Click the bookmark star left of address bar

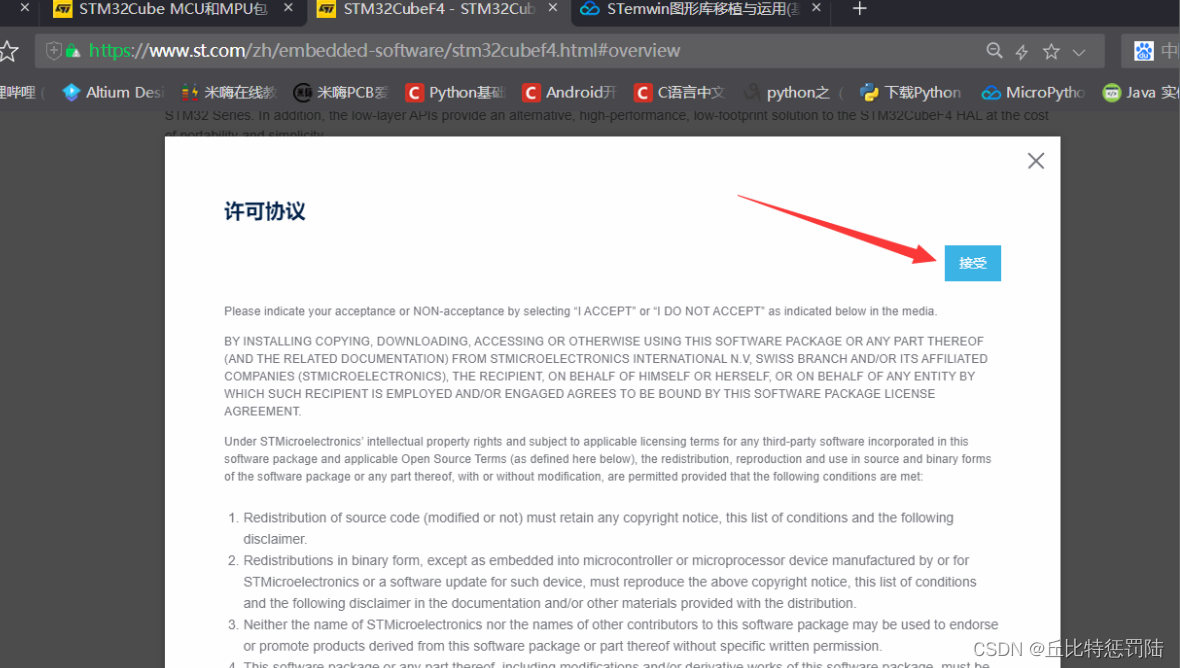coord(8,51)
